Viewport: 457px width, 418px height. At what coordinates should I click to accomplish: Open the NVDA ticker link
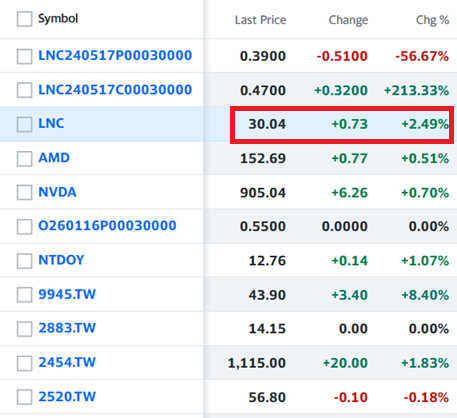(x=57, y=192)
